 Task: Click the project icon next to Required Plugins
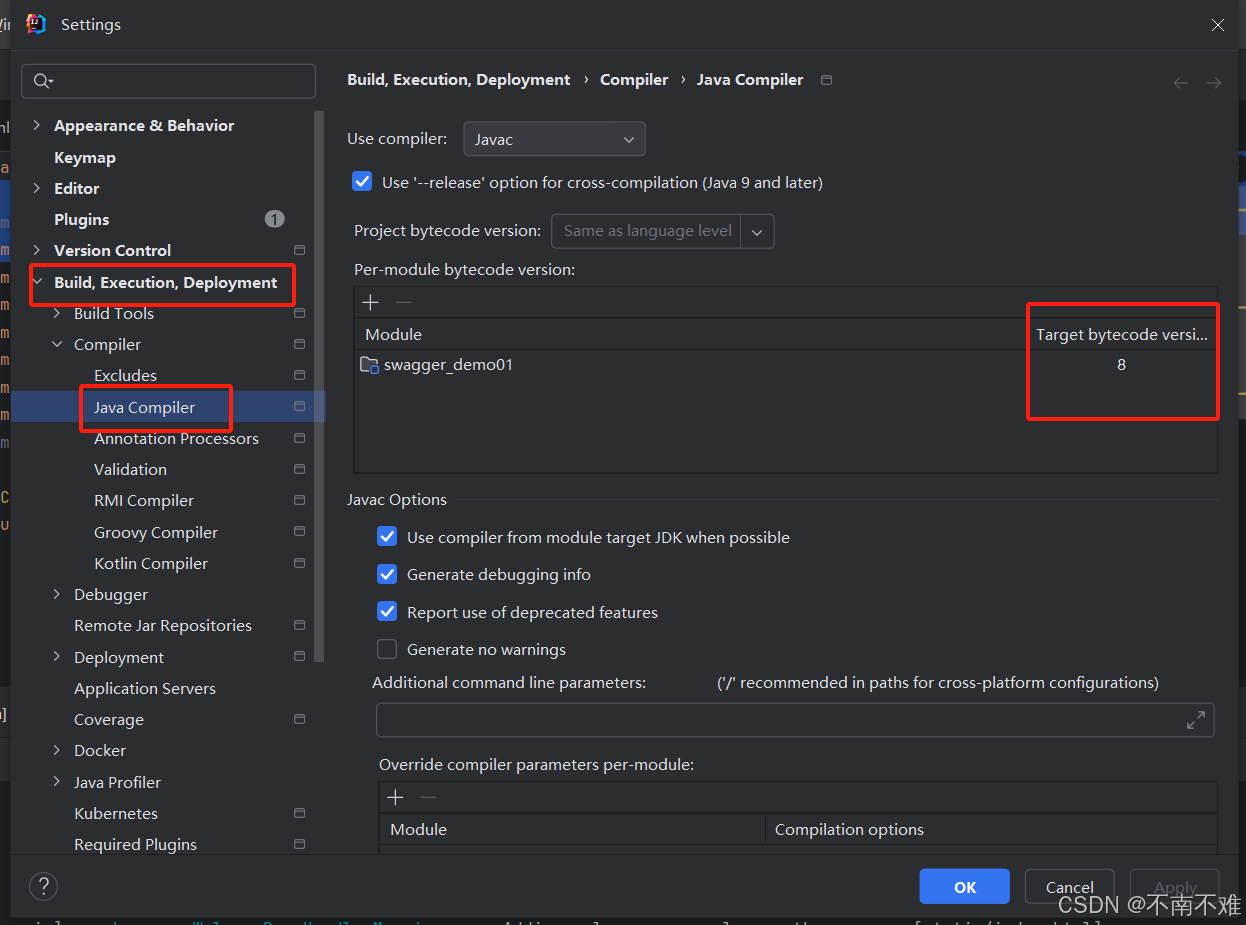click(x=299, y=844)
